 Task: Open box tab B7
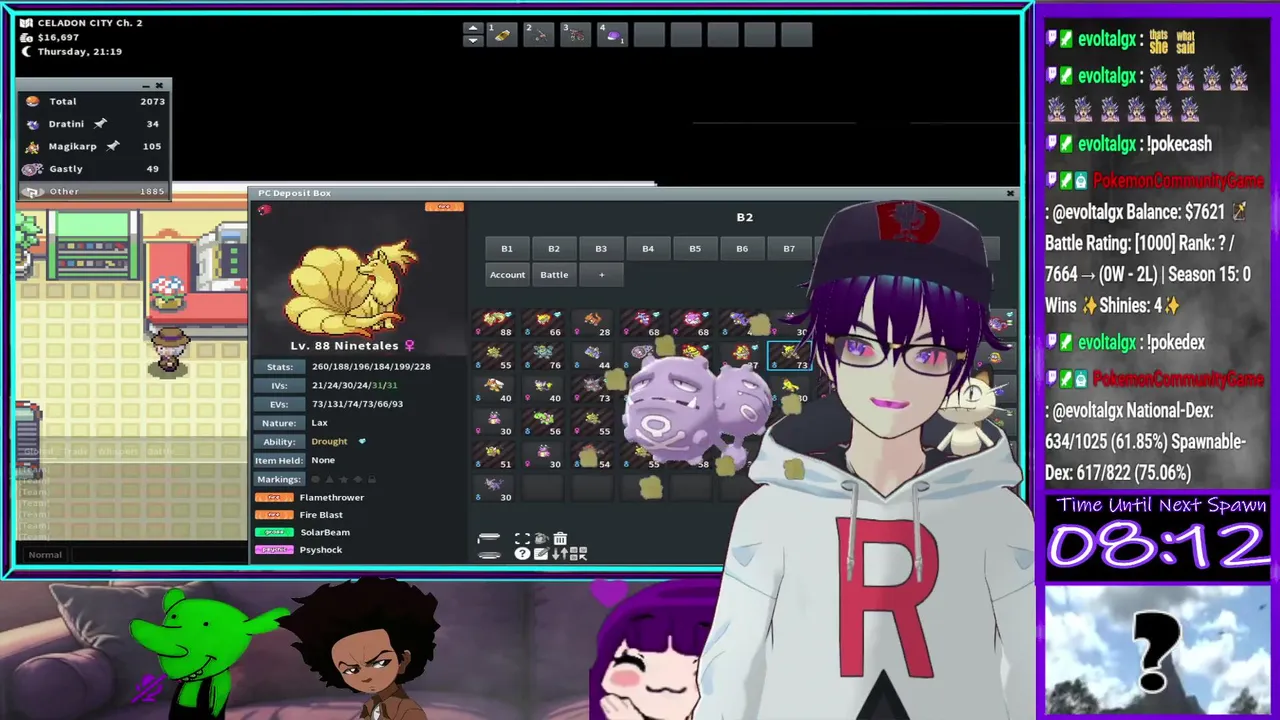(789, 248)
